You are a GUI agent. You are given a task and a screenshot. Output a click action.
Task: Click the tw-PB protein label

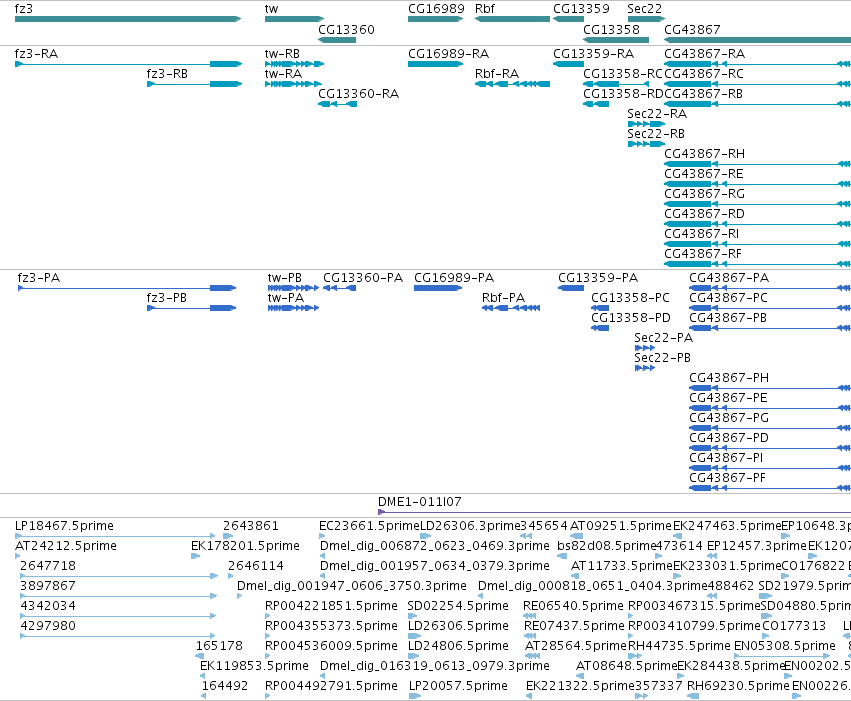click(x=285, y=278)
